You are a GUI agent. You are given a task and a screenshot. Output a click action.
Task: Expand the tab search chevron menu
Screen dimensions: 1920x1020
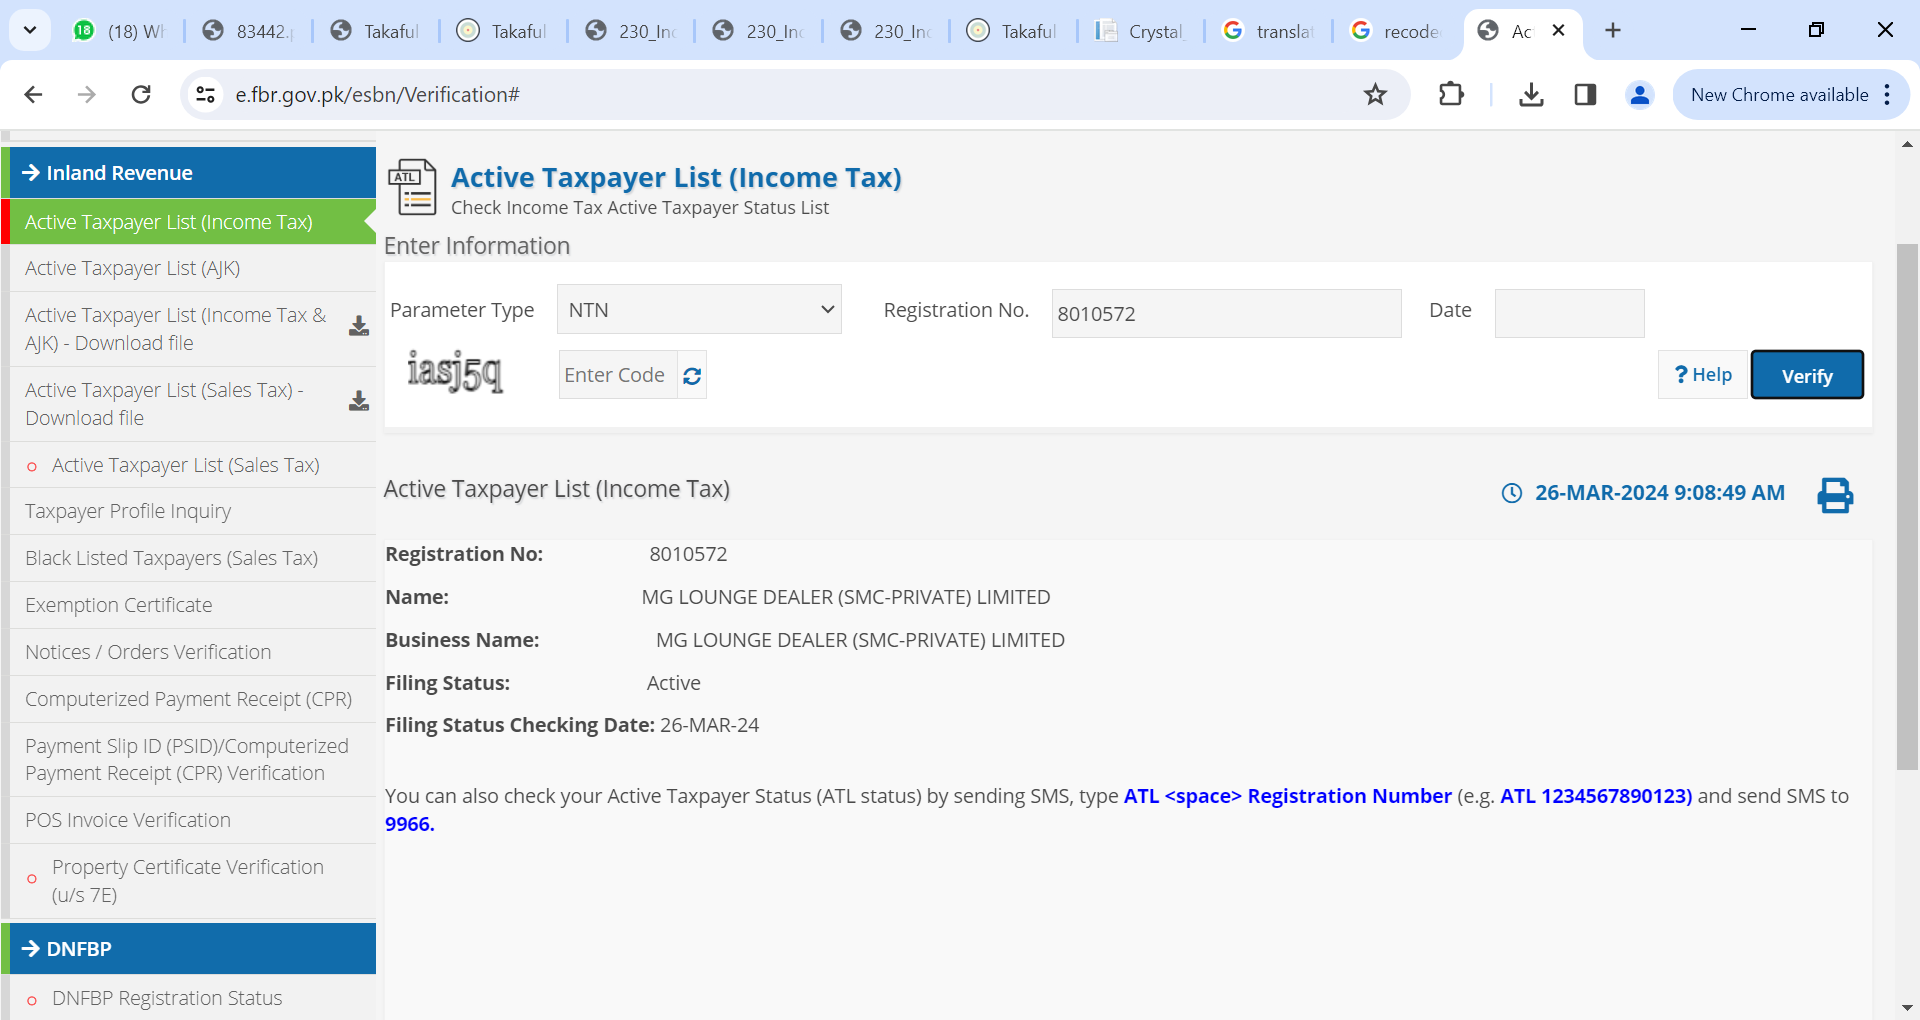(x=30, y=30)
